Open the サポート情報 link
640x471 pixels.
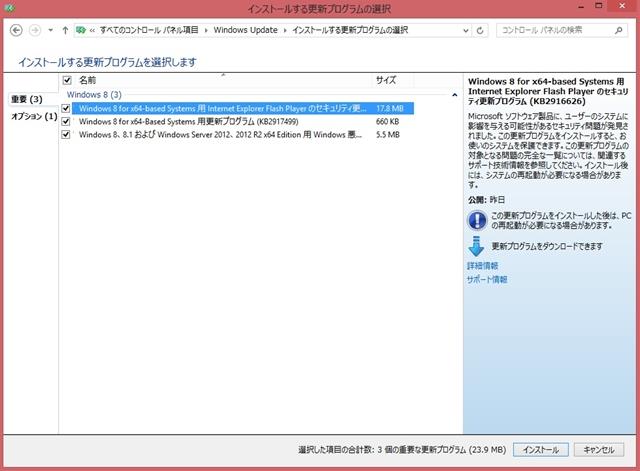487,280
